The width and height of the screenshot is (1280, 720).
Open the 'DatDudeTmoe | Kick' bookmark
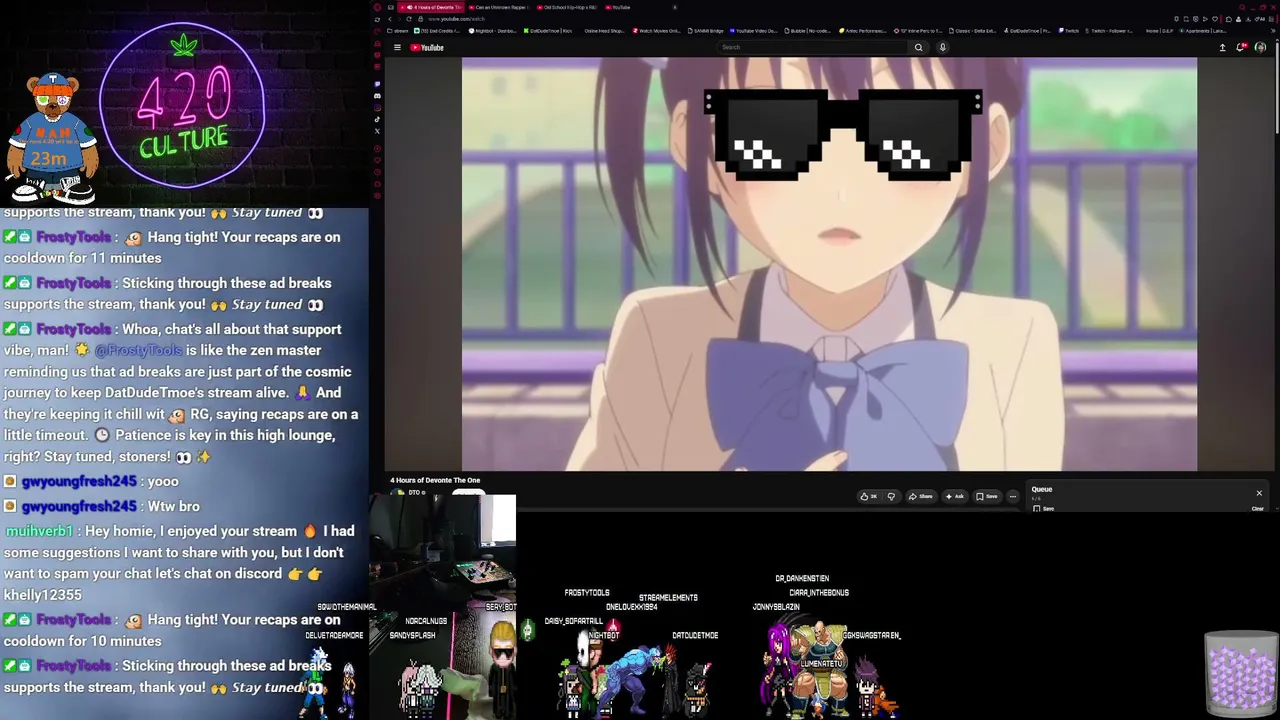(547, 31)
